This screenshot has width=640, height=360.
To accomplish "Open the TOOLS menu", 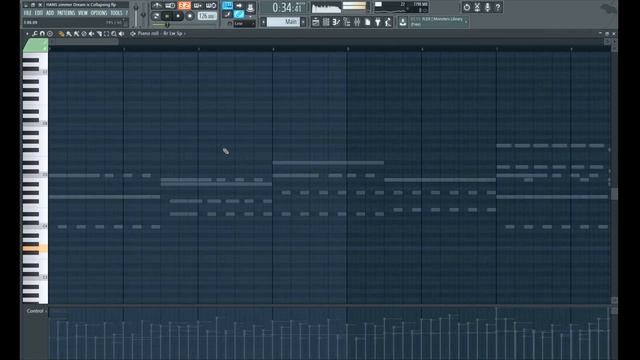I will (116, 13).
